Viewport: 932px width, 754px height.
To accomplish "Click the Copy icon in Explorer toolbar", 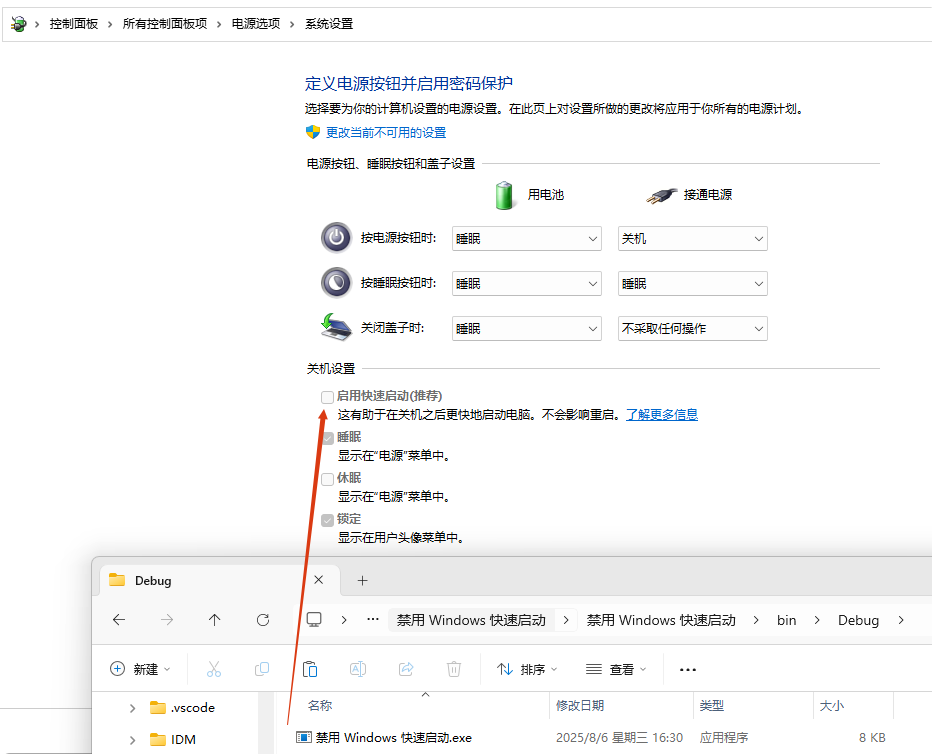I will pos(262,669).
